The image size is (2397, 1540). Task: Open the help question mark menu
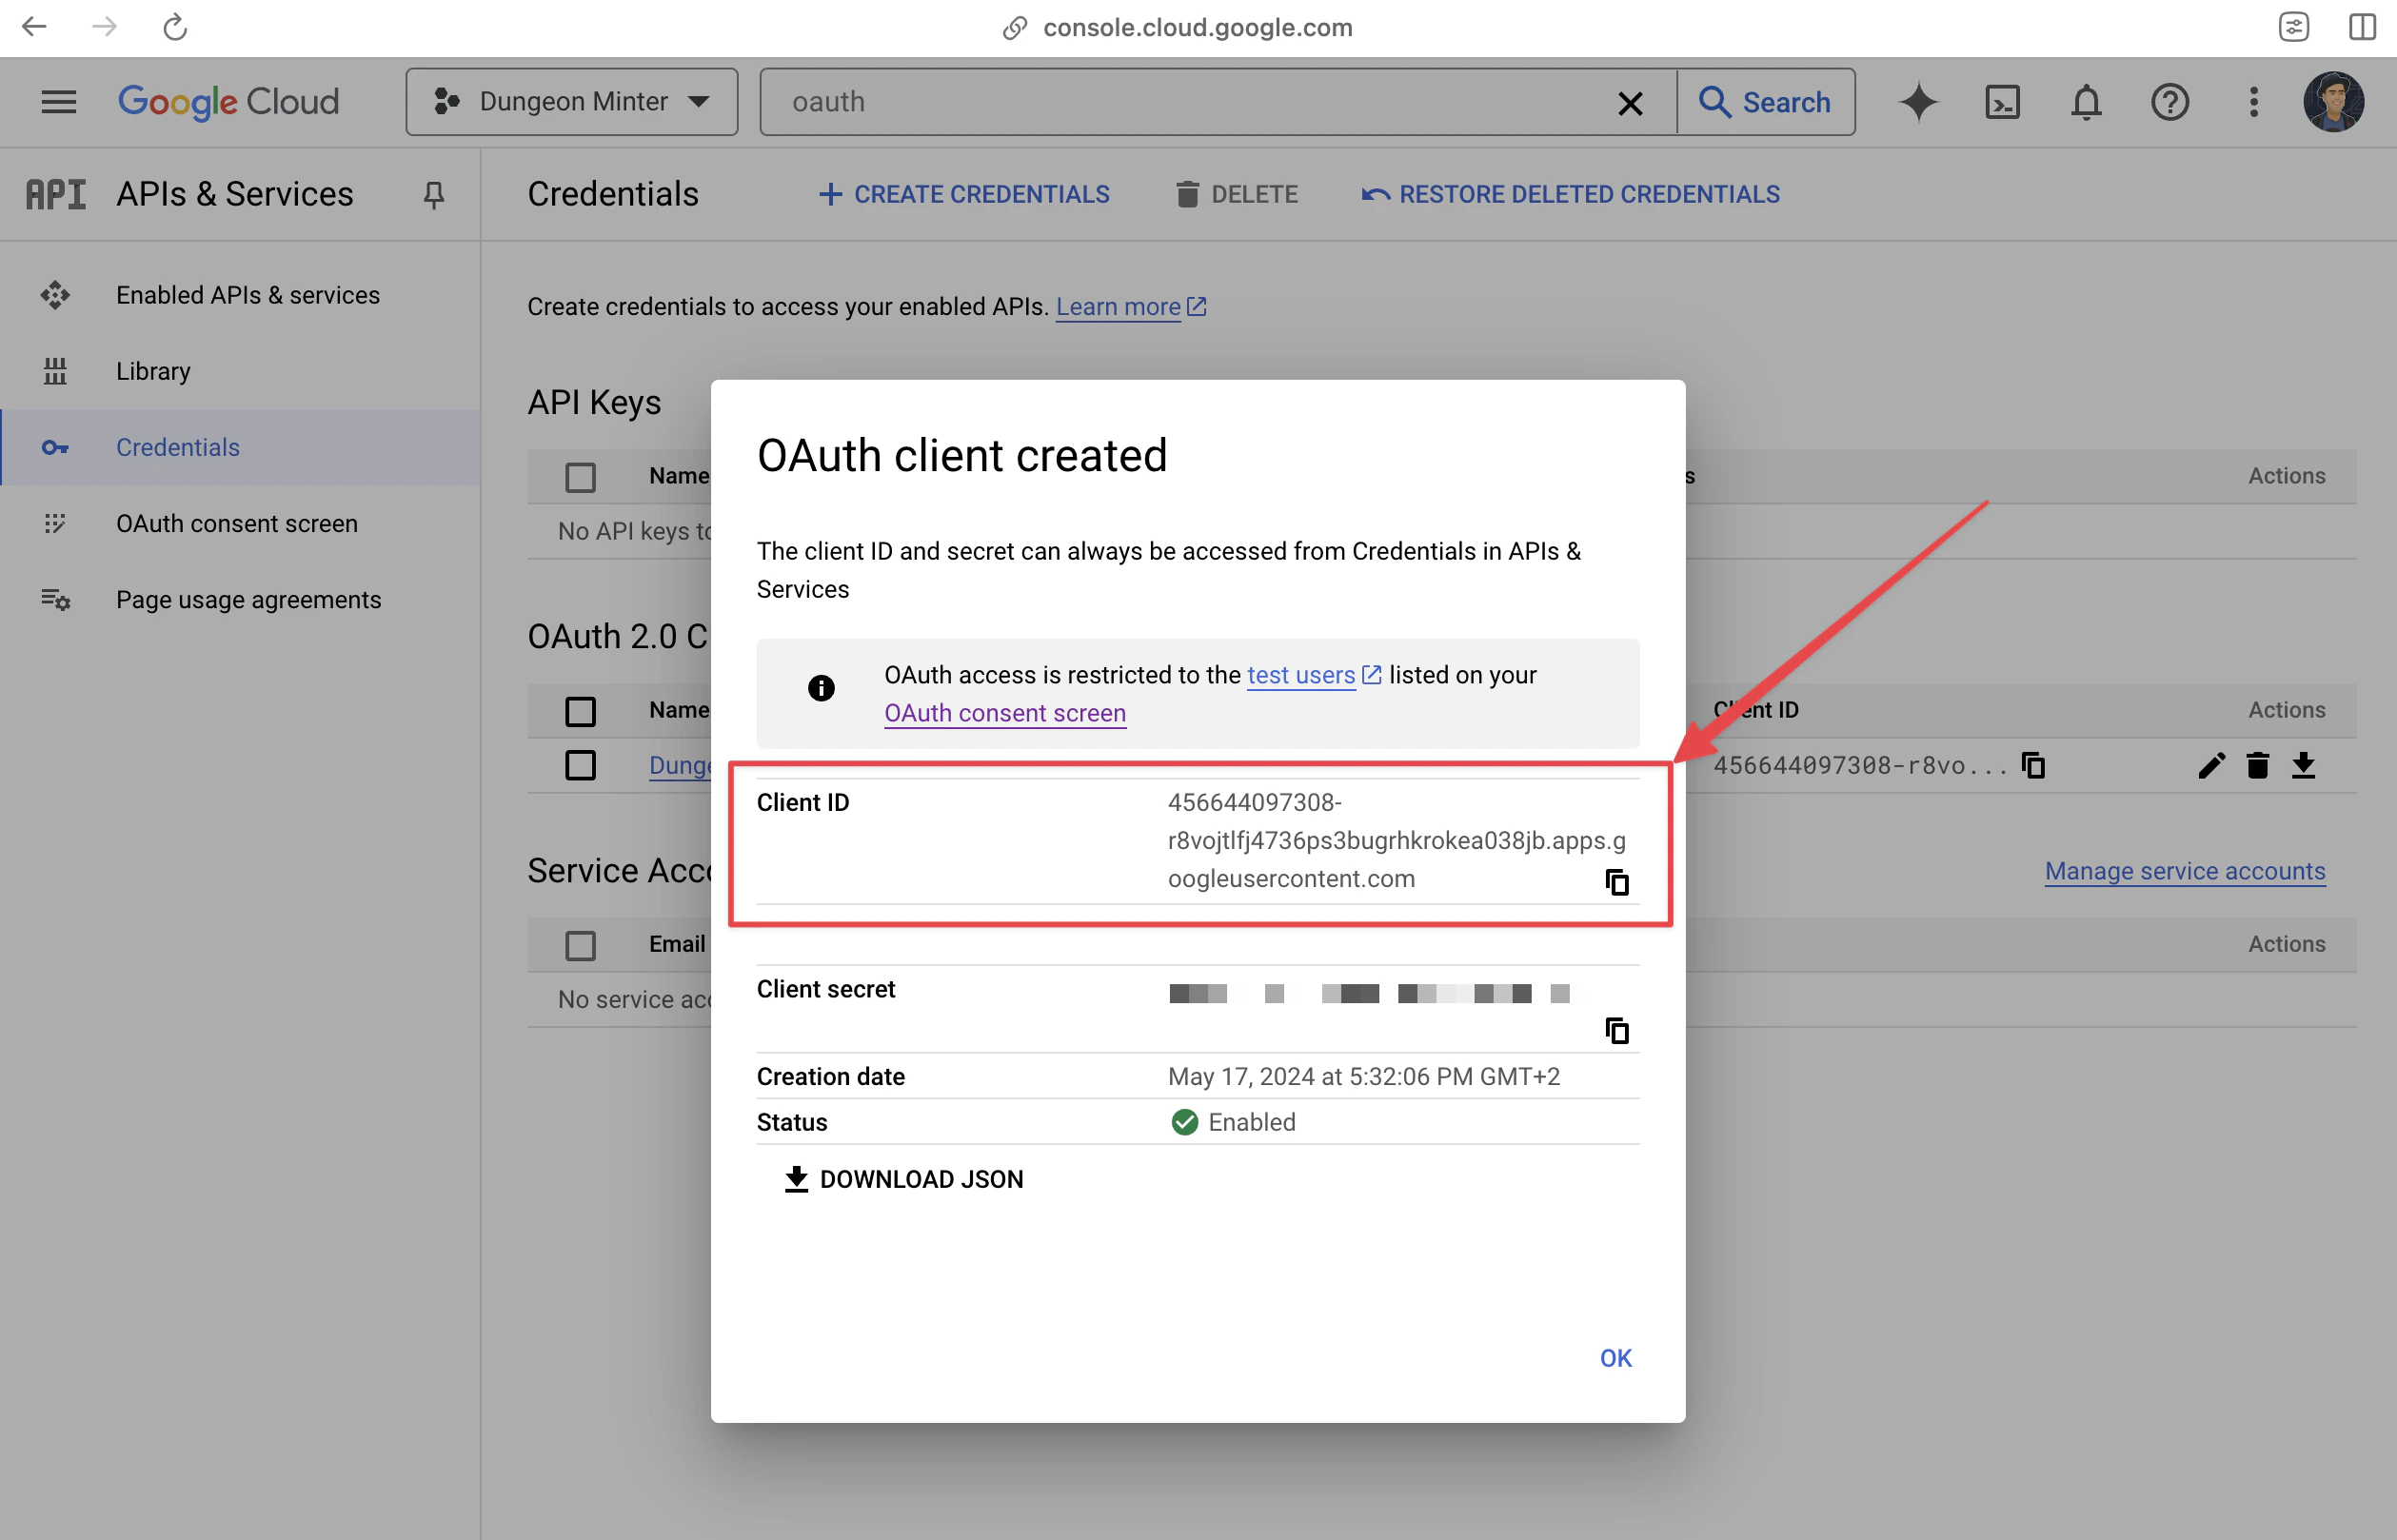[x=2169, y=102]
